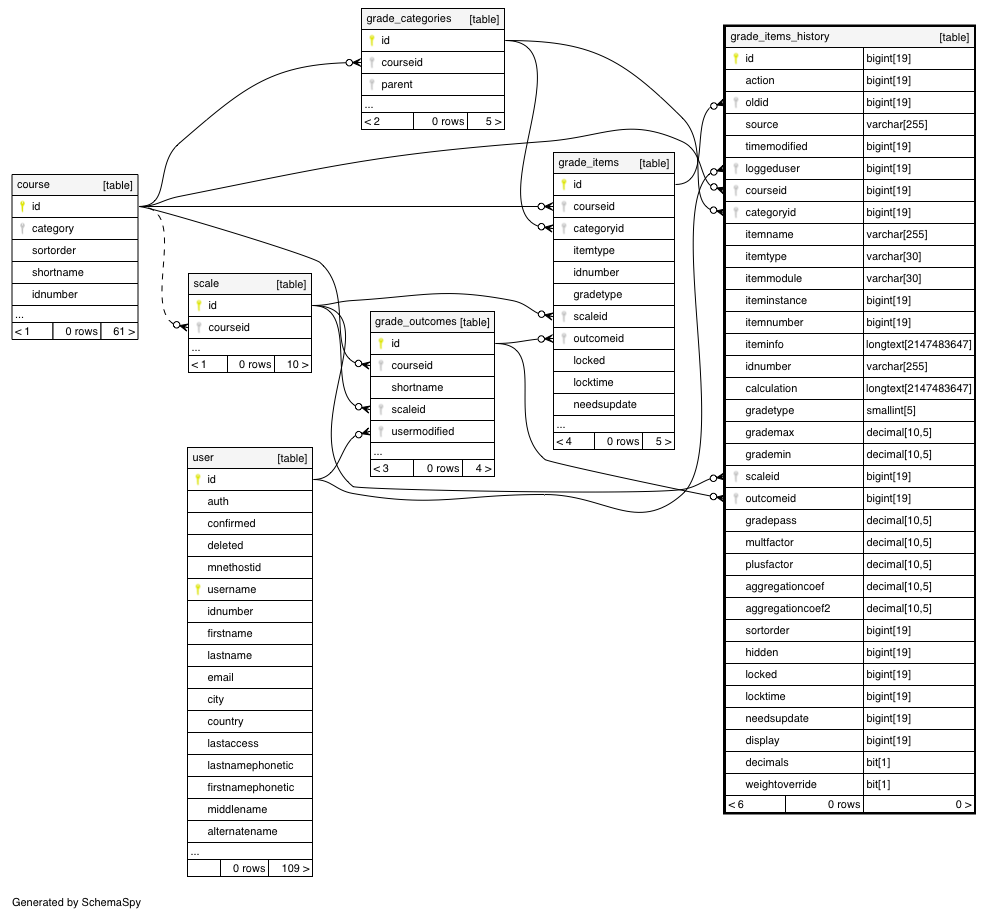Click the gray key icon next to category in course table
This screenshot has height=916, width=988.
click(22, 229)
